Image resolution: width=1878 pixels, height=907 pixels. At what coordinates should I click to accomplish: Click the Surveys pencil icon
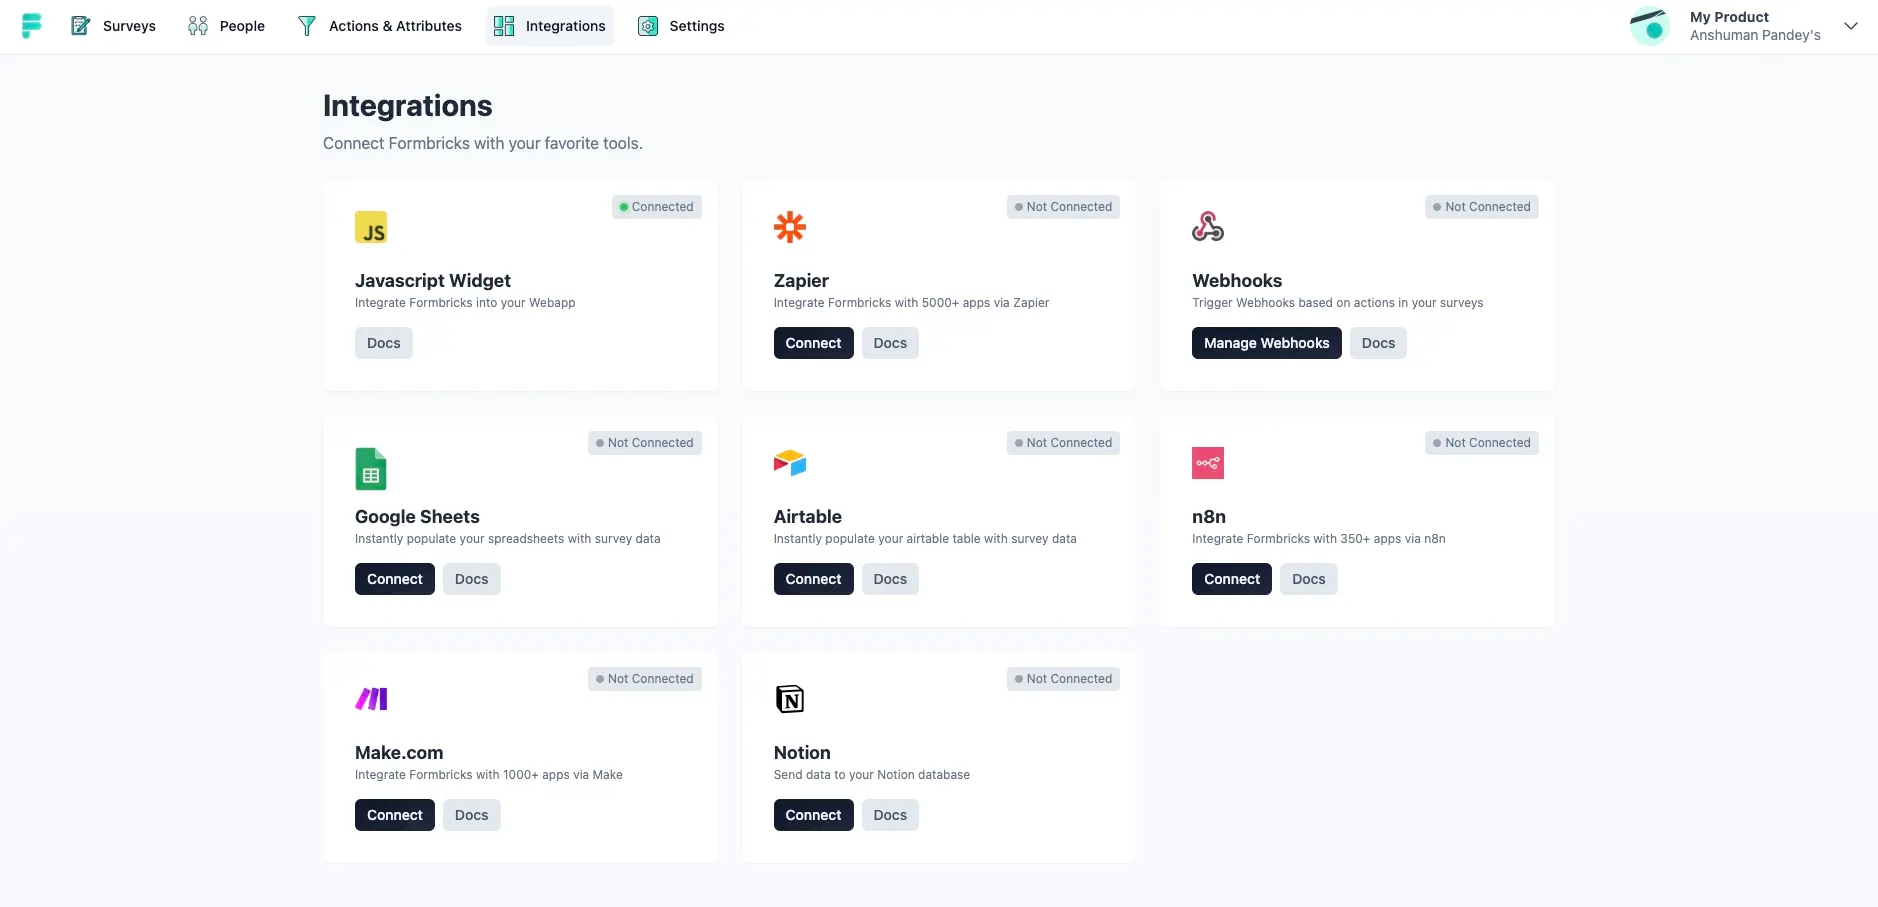81,26
